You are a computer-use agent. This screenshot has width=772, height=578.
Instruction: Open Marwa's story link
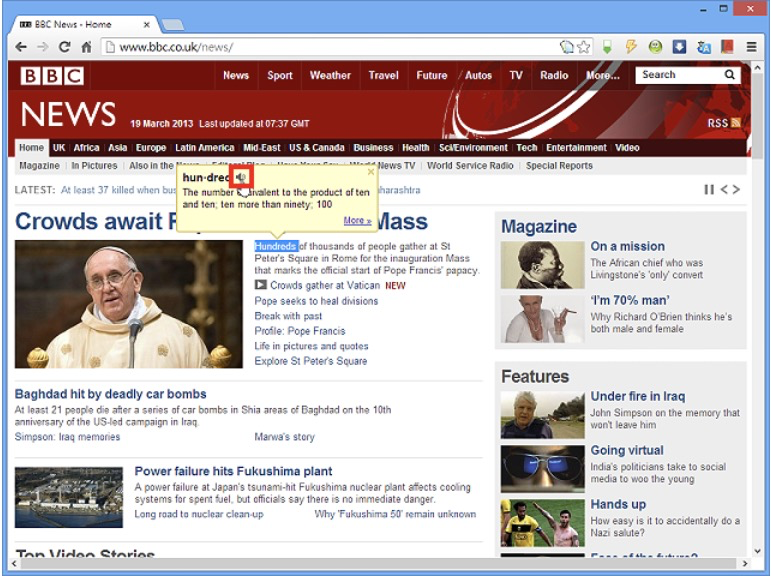pos(285,437)
